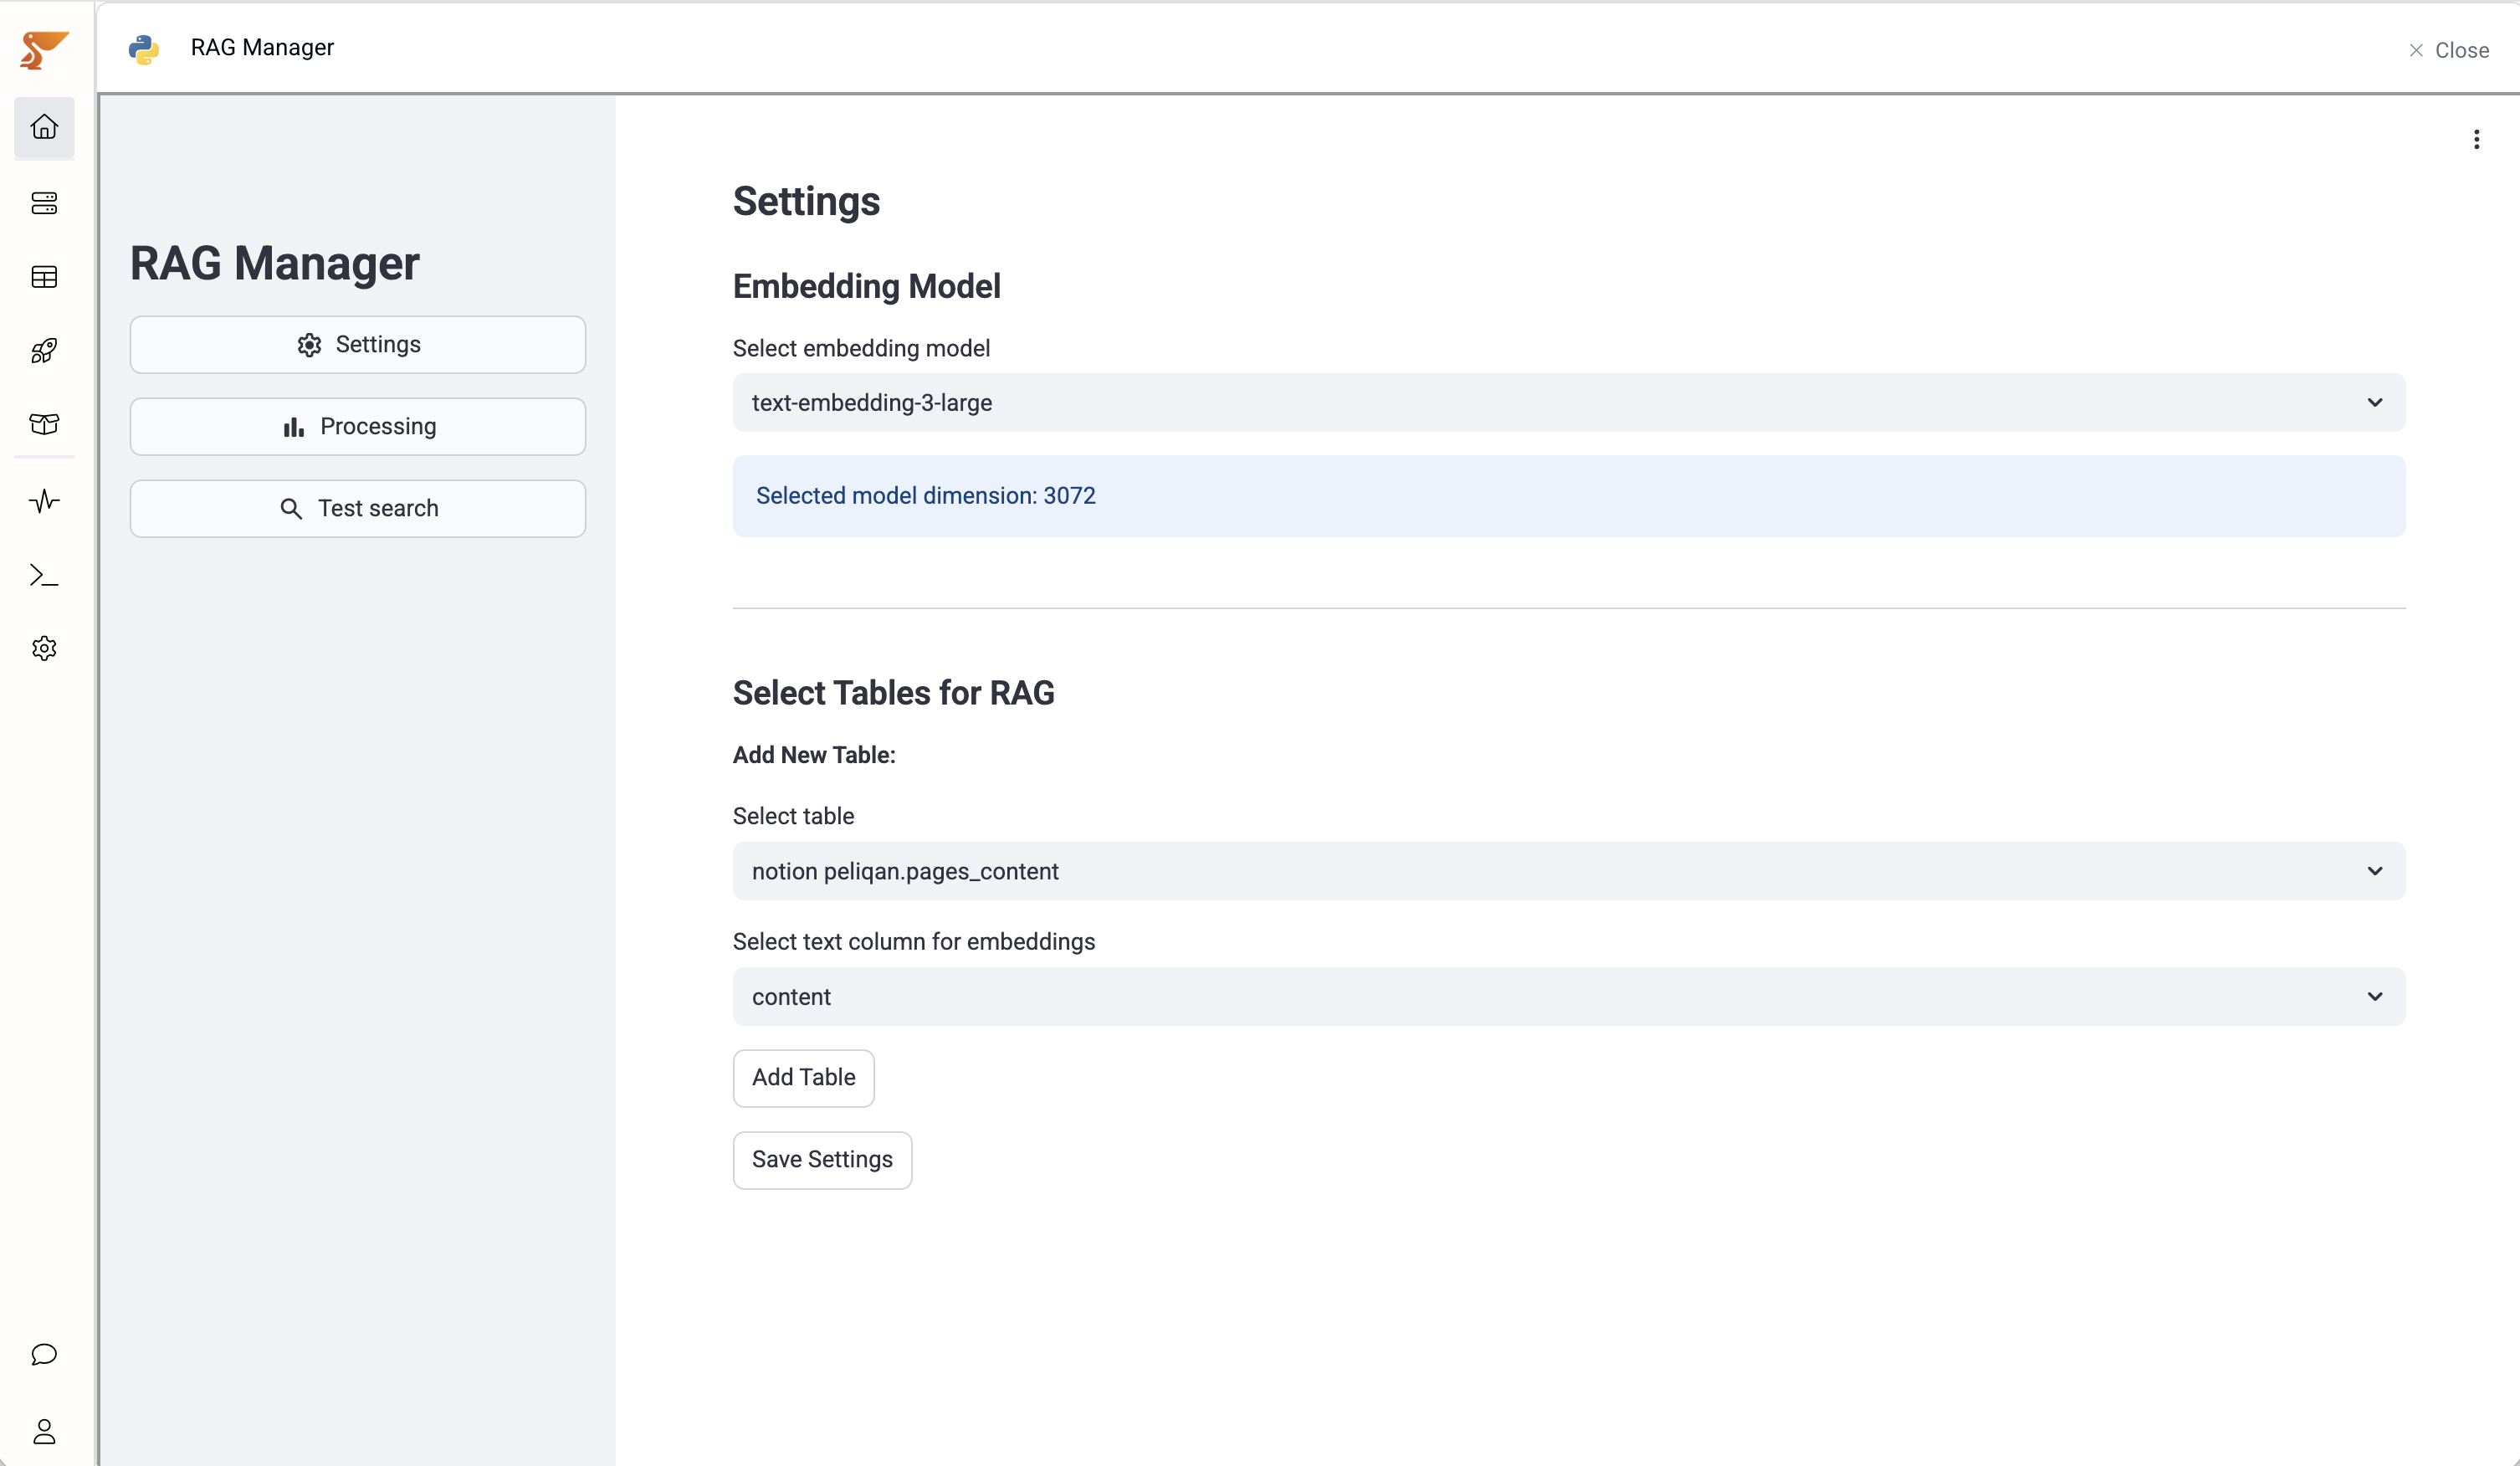Open the three-dot options menu
Screen dimensions: 2520x1466
click(2476, 139)
